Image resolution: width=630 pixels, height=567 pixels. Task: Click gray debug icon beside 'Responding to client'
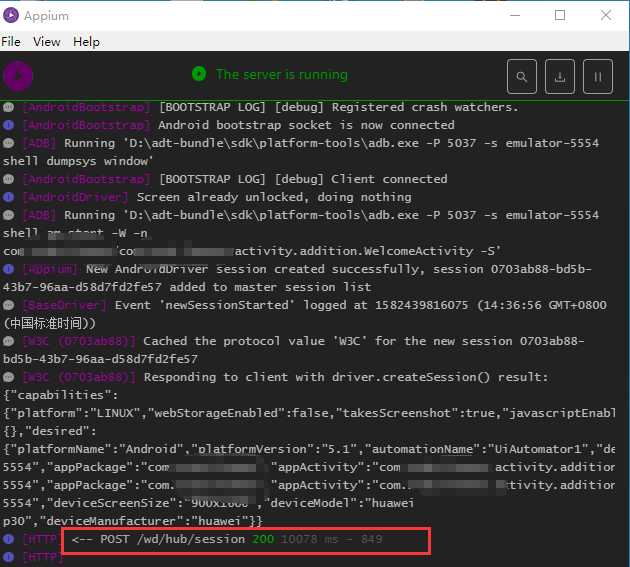pos(8,377)
